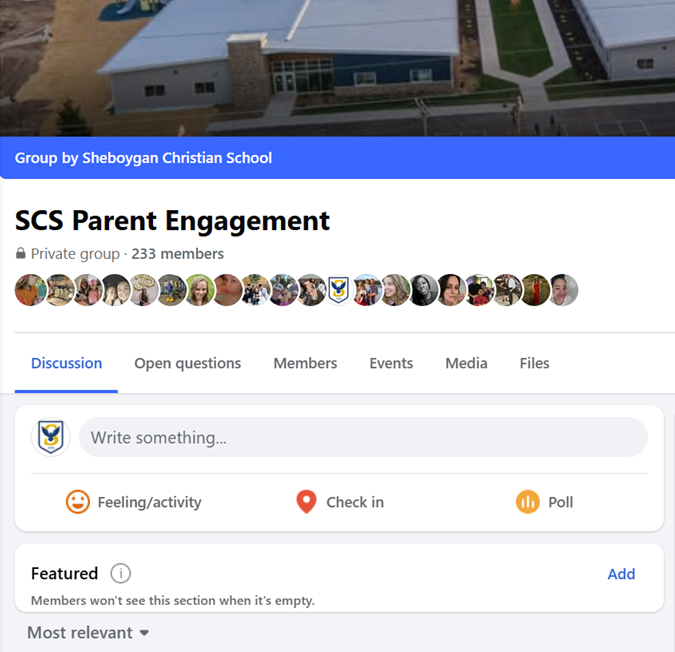Click the school crest avatar in members row

pyautogui.click(x=339, y=290)
